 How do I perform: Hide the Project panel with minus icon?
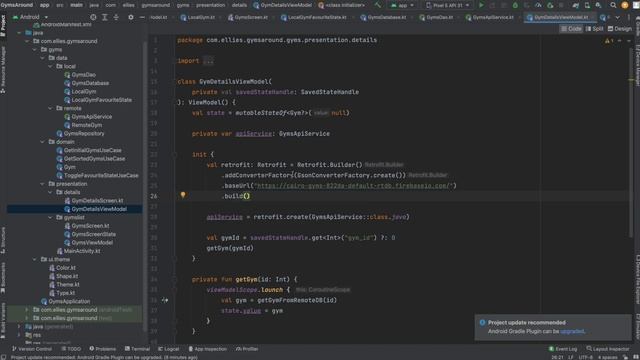pyautogui.click(x=142, y=17)
